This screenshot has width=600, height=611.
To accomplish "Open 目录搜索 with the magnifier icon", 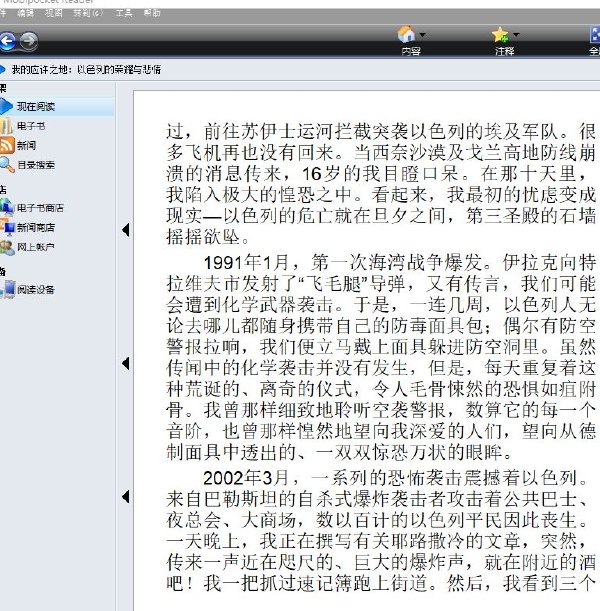I will [27, 165].
